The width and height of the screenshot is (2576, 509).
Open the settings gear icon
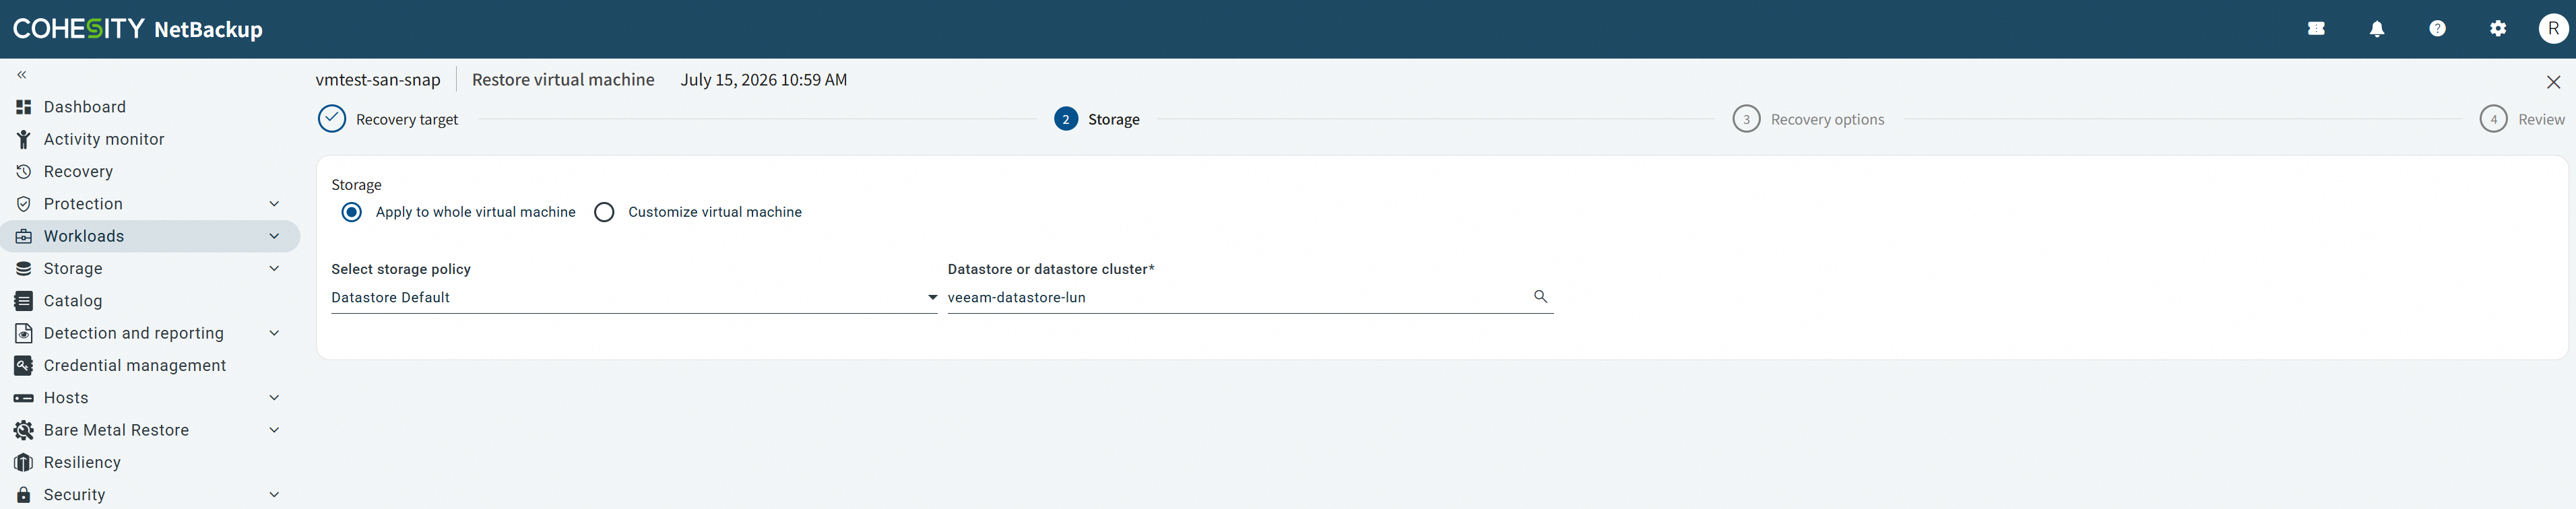[x=2498, y=29]
